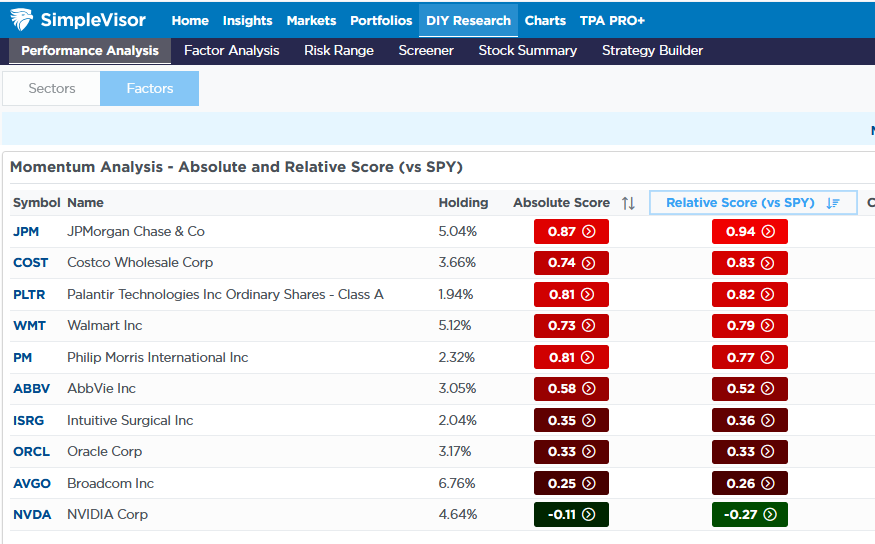
Task: Open NVDA absolute score -0.11 badge
Action: (571, 515)
